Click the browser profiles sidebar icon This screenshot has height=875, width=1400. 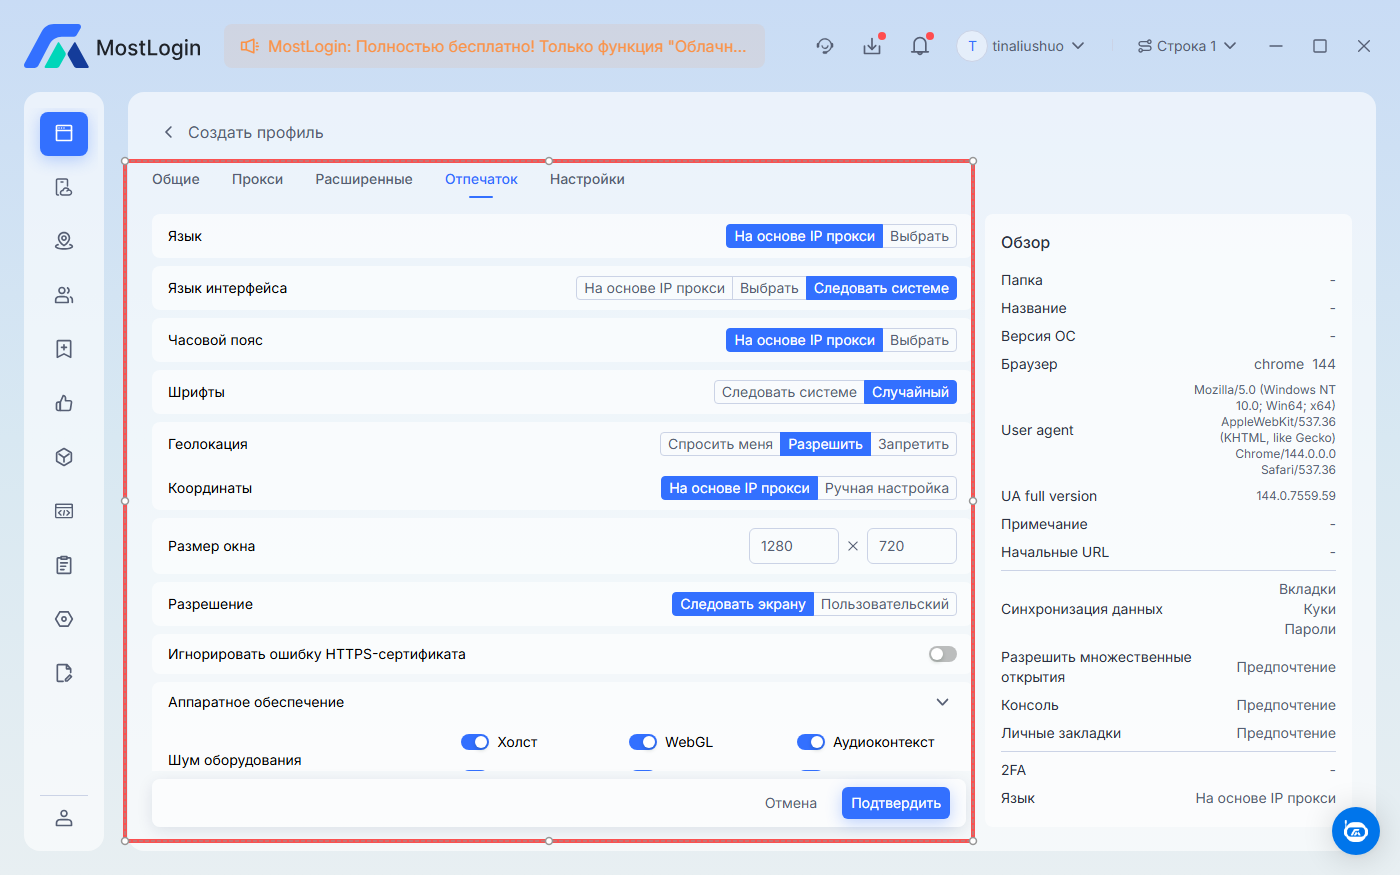point(64,133)
